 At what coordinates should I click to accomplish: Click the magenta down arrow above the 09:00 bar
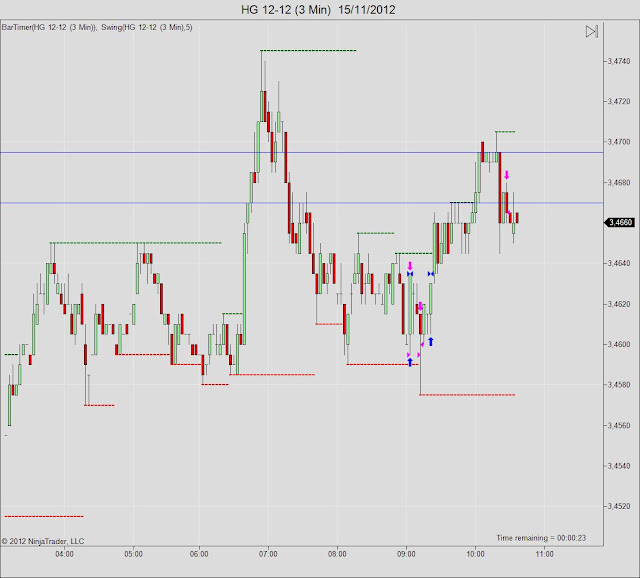pos(410,266)
